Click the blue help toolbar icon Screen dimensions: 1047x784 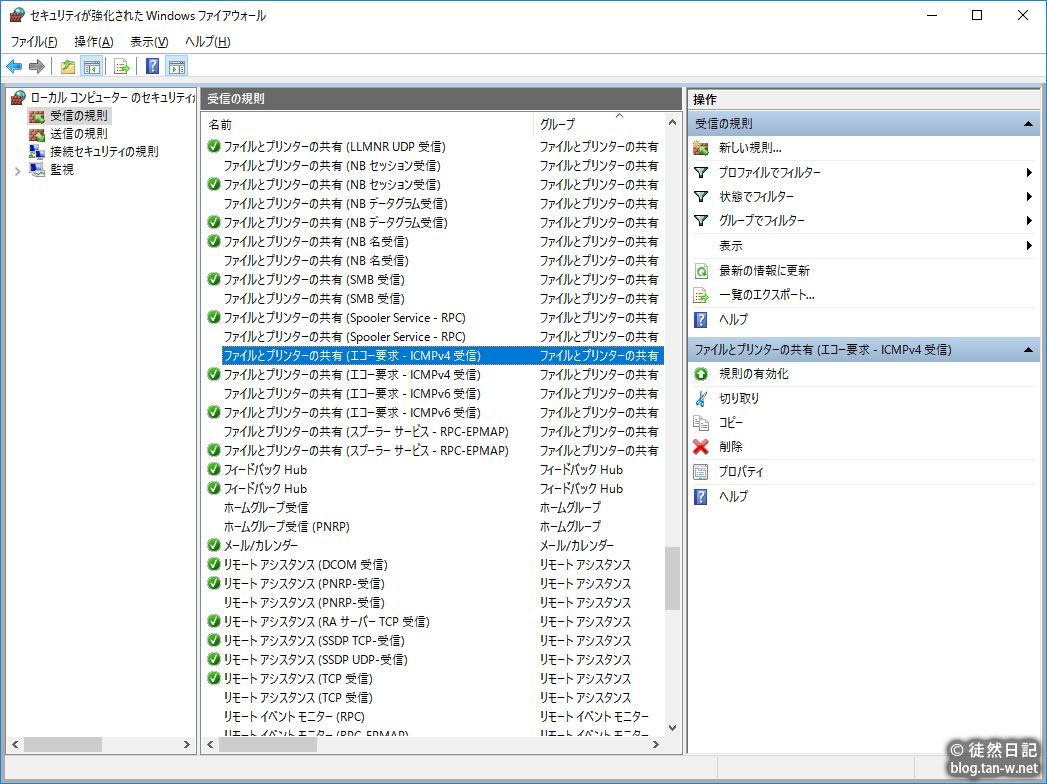coord(152,67)
